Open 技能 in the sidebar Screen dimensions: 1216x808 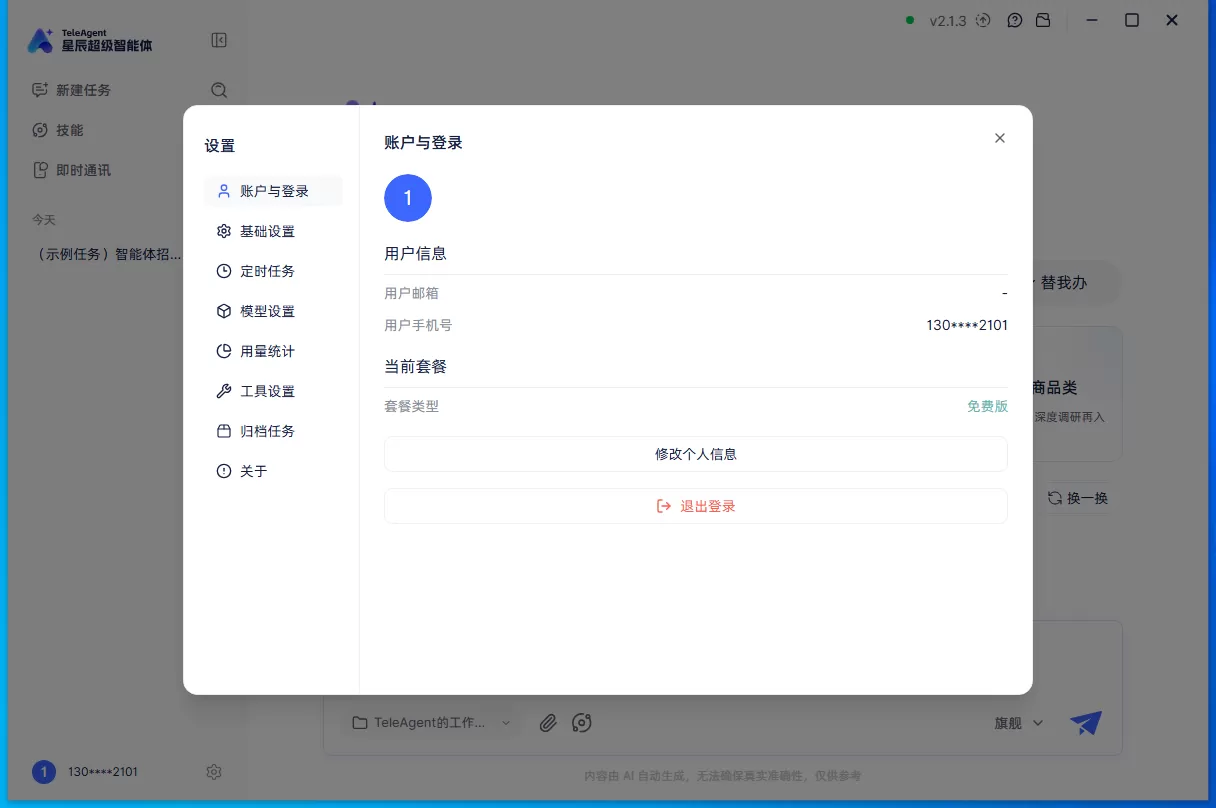click(x=58, y=130)
